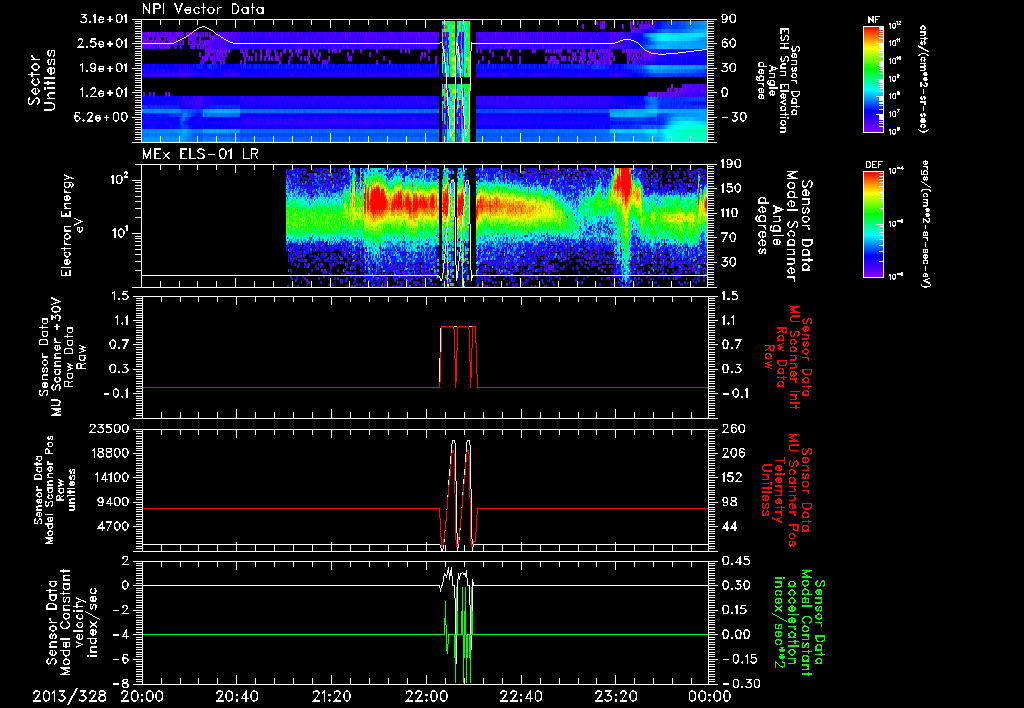1024x708 pixels.
Task: Click the "44" telemetry tick value
Action: (x=729, y=526)
